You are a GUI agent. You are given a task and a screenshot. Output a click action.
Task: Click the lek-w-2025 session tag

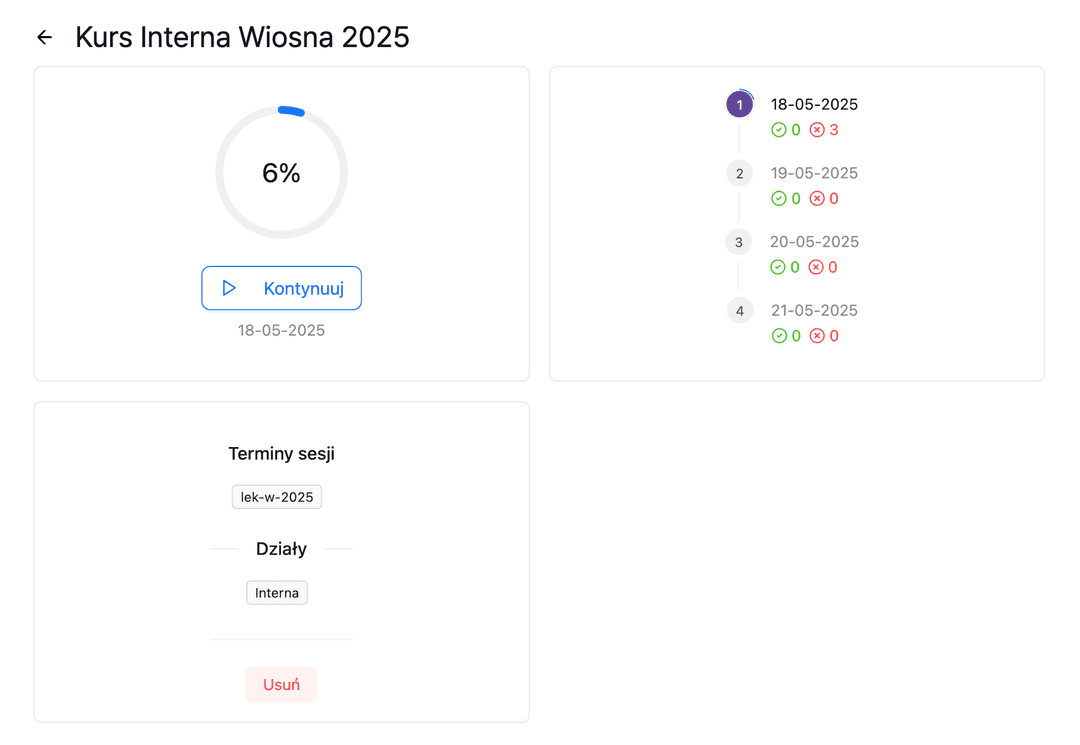pos(277,497)
